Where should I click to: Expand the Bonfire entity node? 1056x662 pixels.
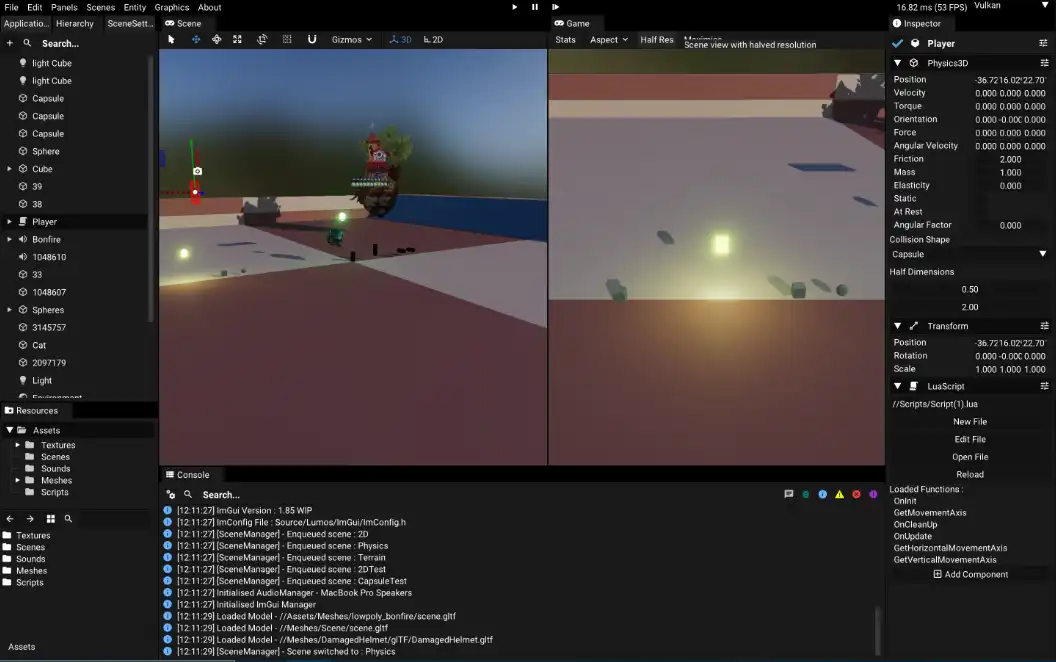[9, 239]
